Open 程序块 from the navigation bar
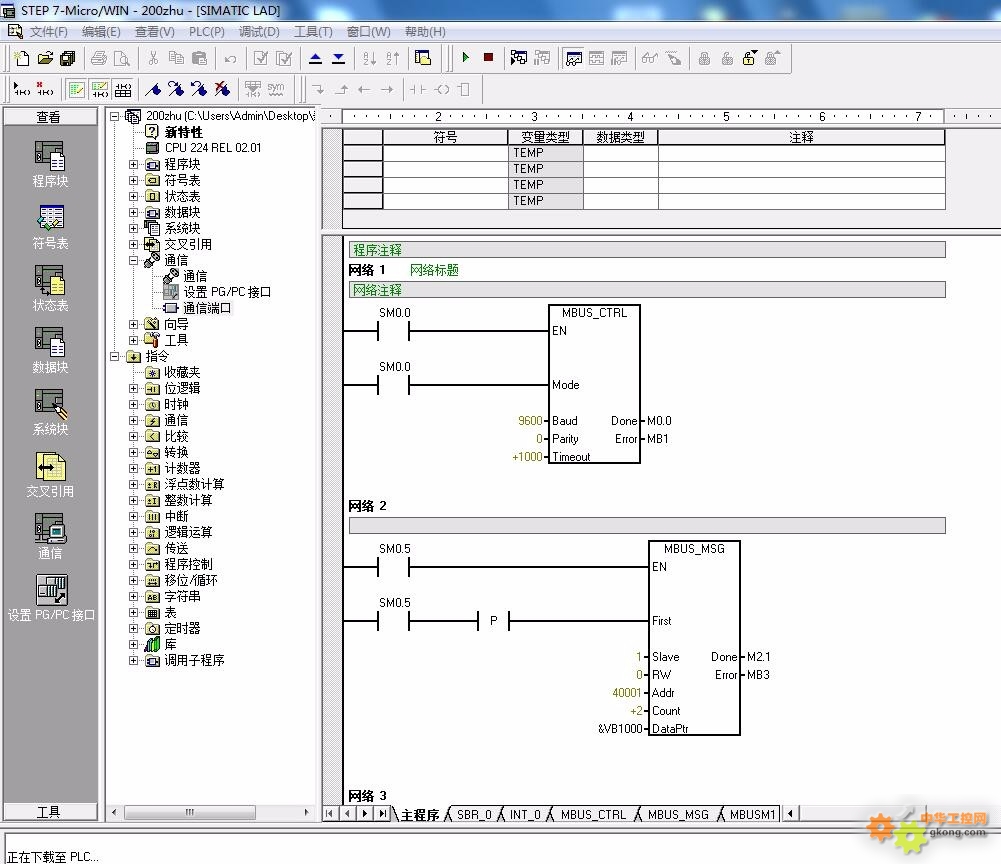Image resolution: width=1001 pixels, height=864 pixels. 50,164
